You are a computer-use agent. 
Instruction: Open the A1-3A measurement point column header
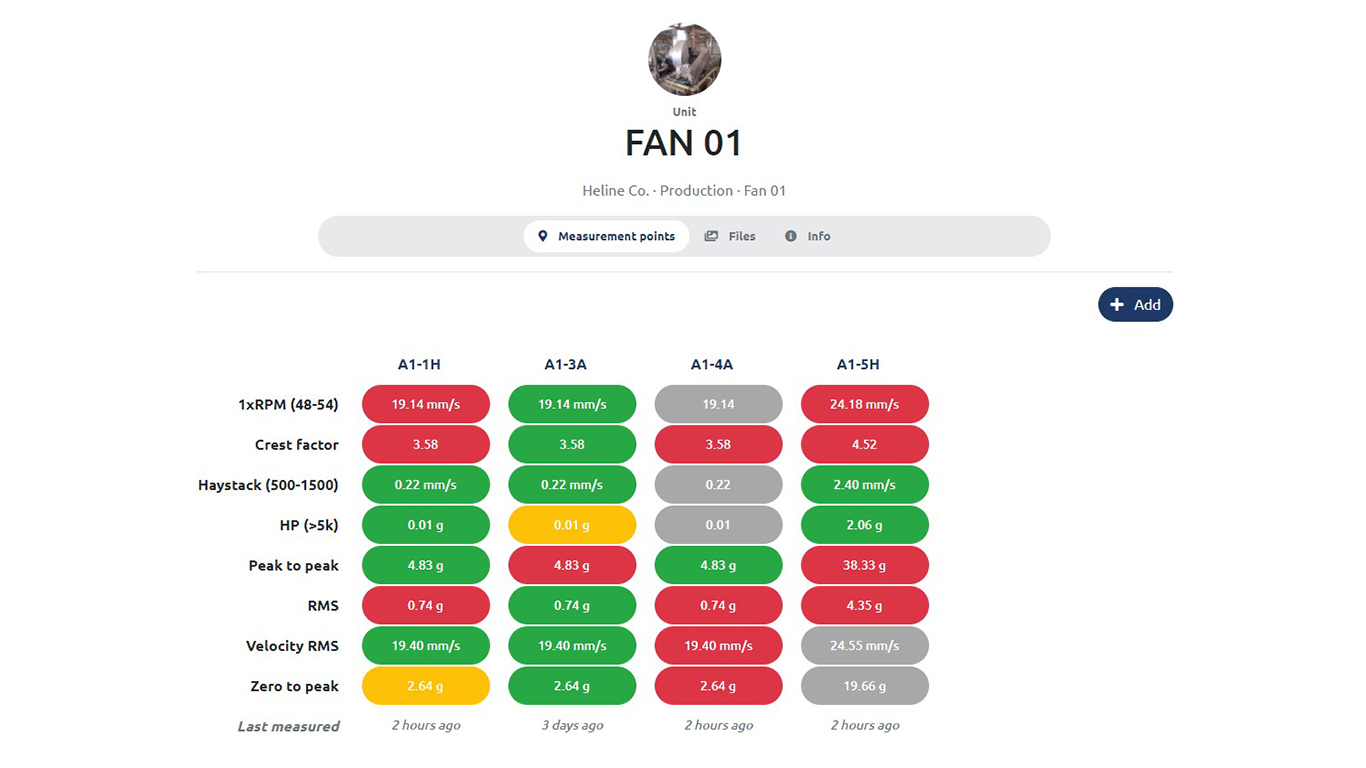tap(565, 364)
